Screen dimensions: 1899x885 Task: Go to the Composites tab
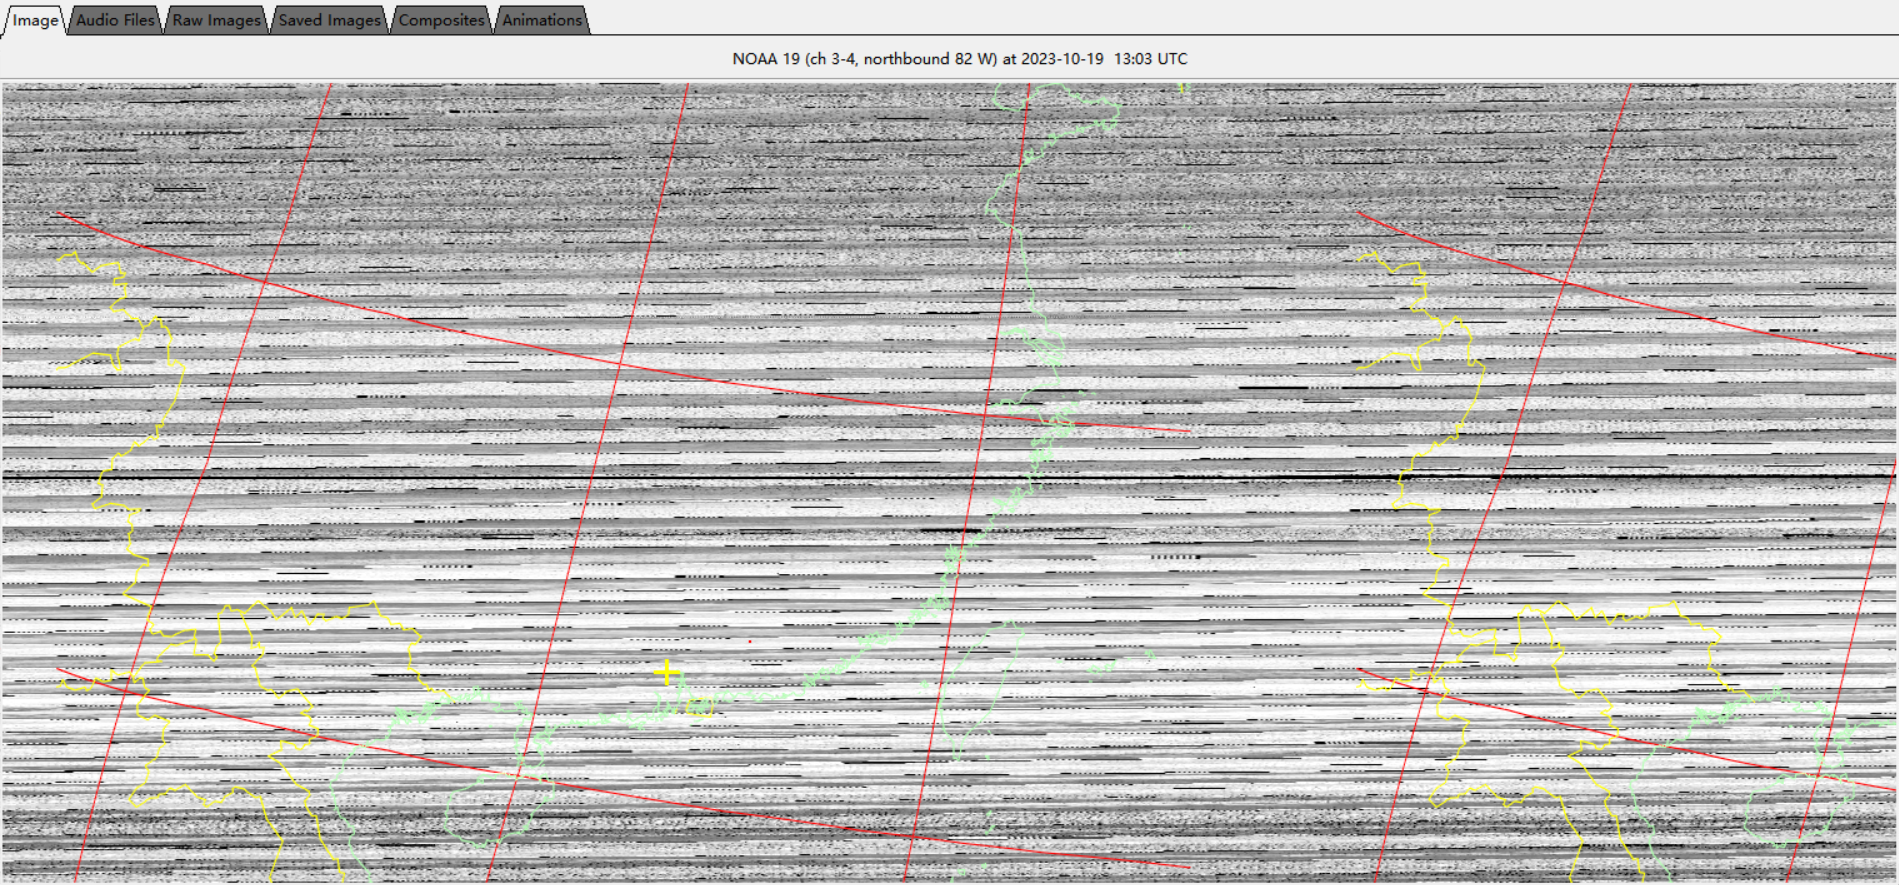coord(441,20)
